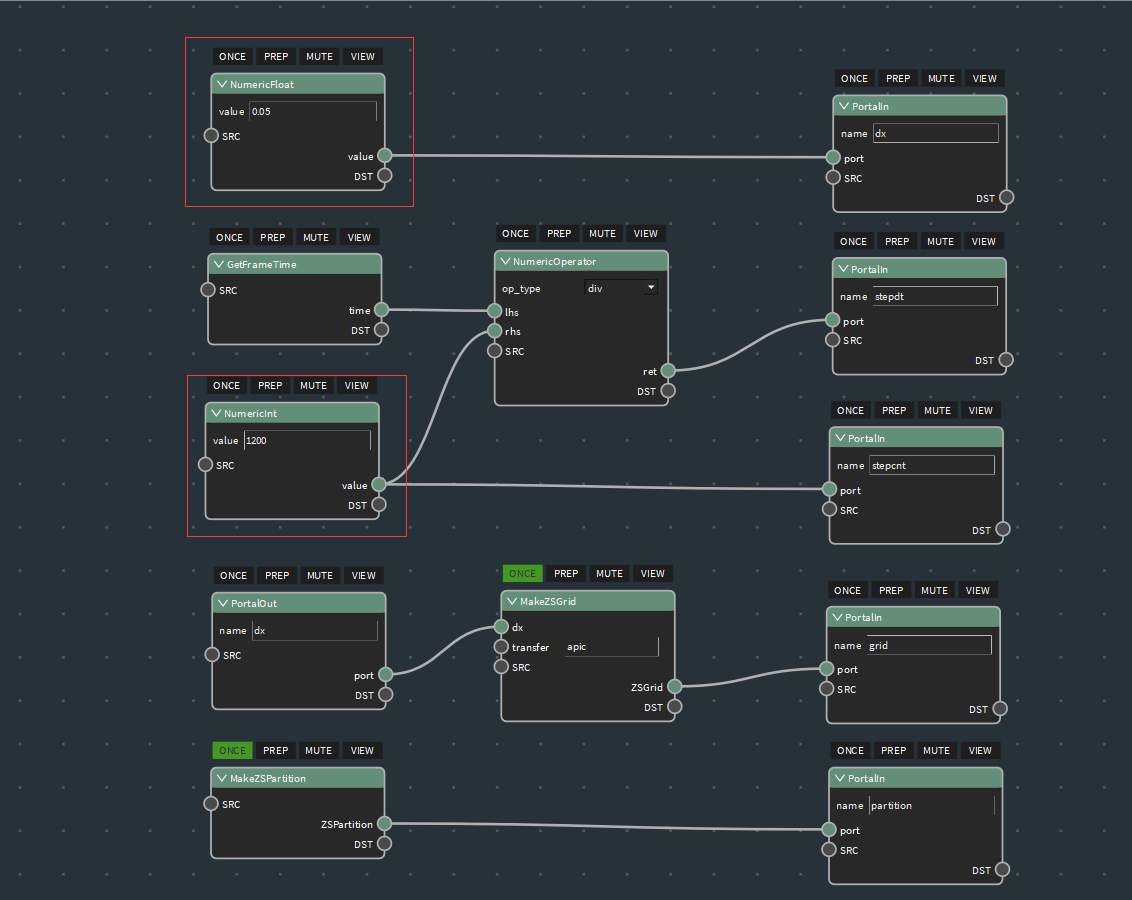Click the port socket of PortalIn grid
The height and width of the screenshot is (900, 1132).
[x=827, y=669]
